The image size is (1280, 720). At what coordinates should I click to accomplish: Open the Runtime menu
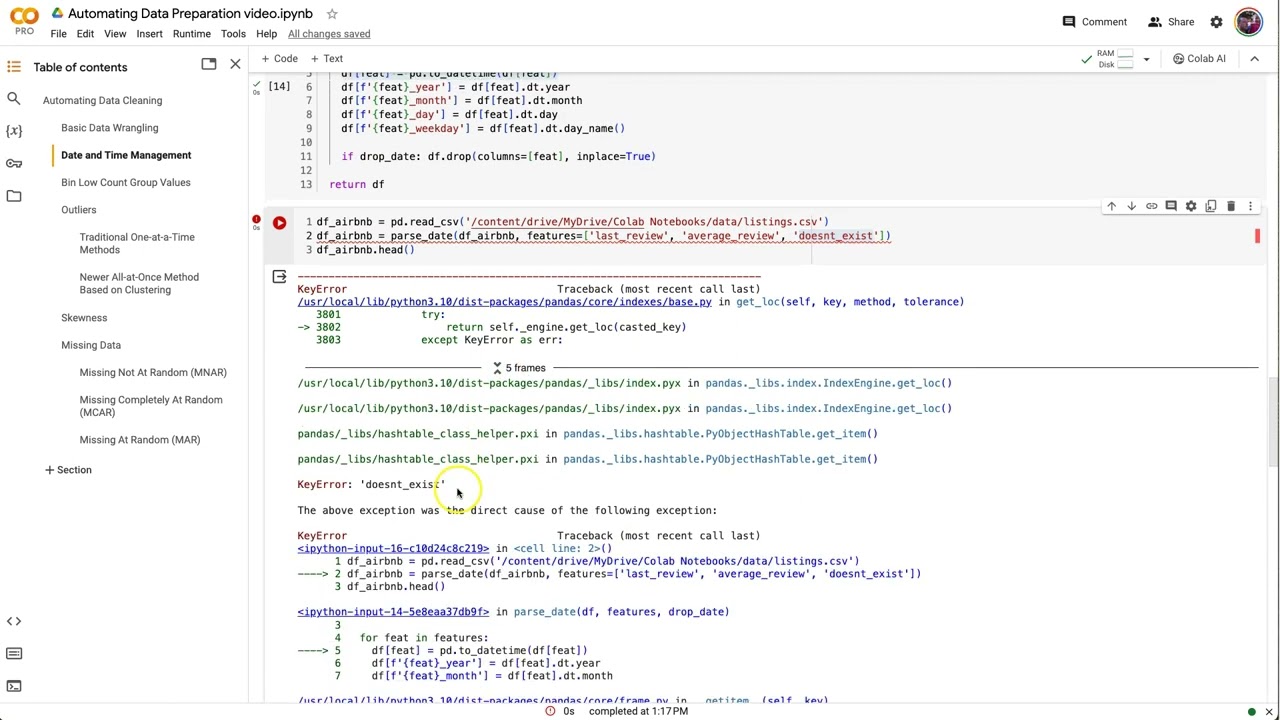coord(191,34)
